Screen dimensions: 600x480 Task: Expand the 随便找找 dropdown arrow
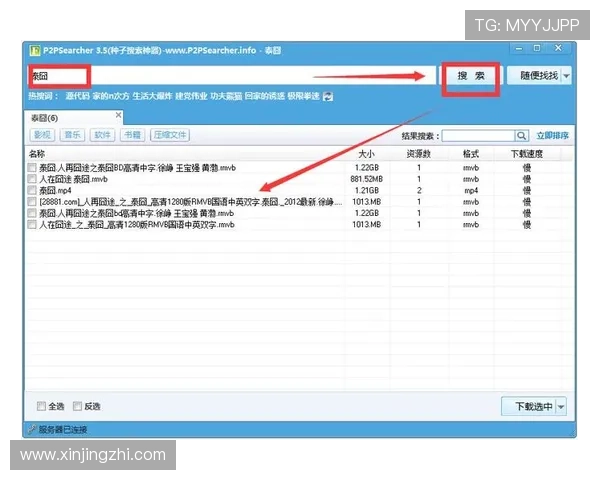(566, 76)
